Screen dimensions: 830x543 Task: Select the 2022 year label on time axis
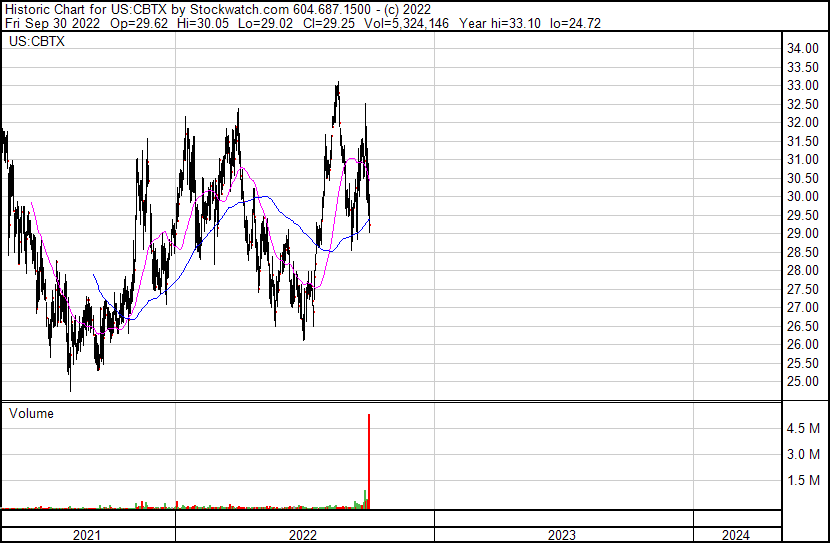[x=303, y=535]
